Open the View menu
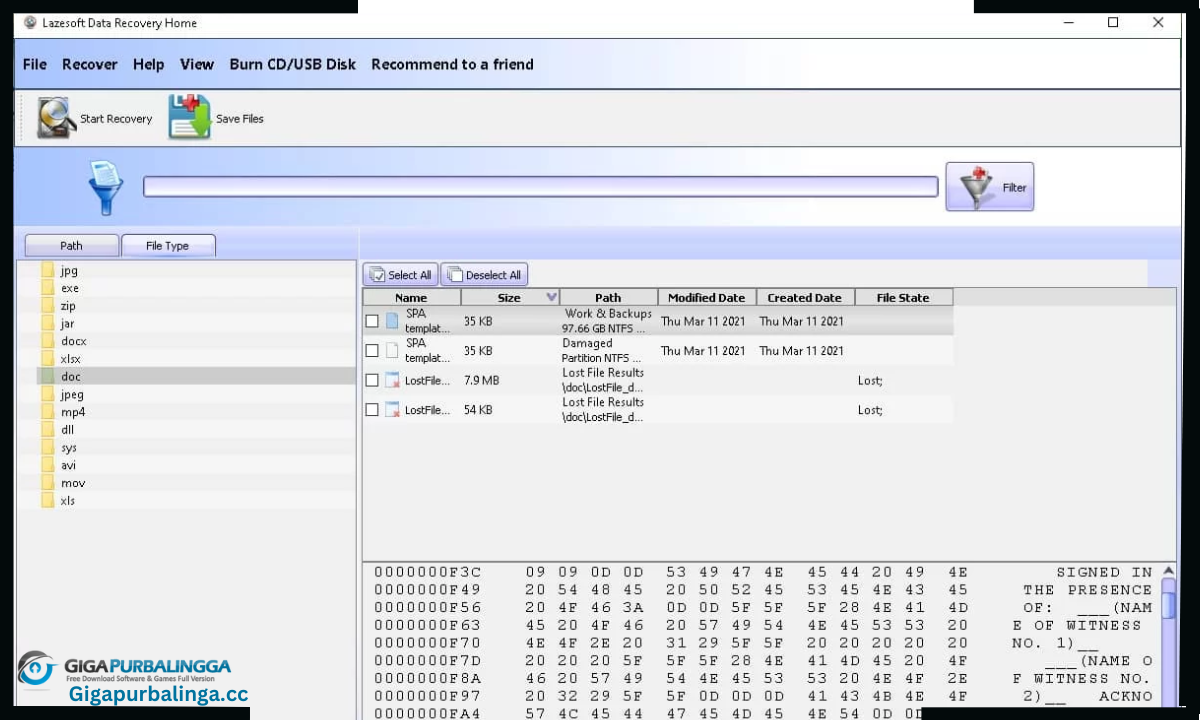 click(x=197, y=64)
